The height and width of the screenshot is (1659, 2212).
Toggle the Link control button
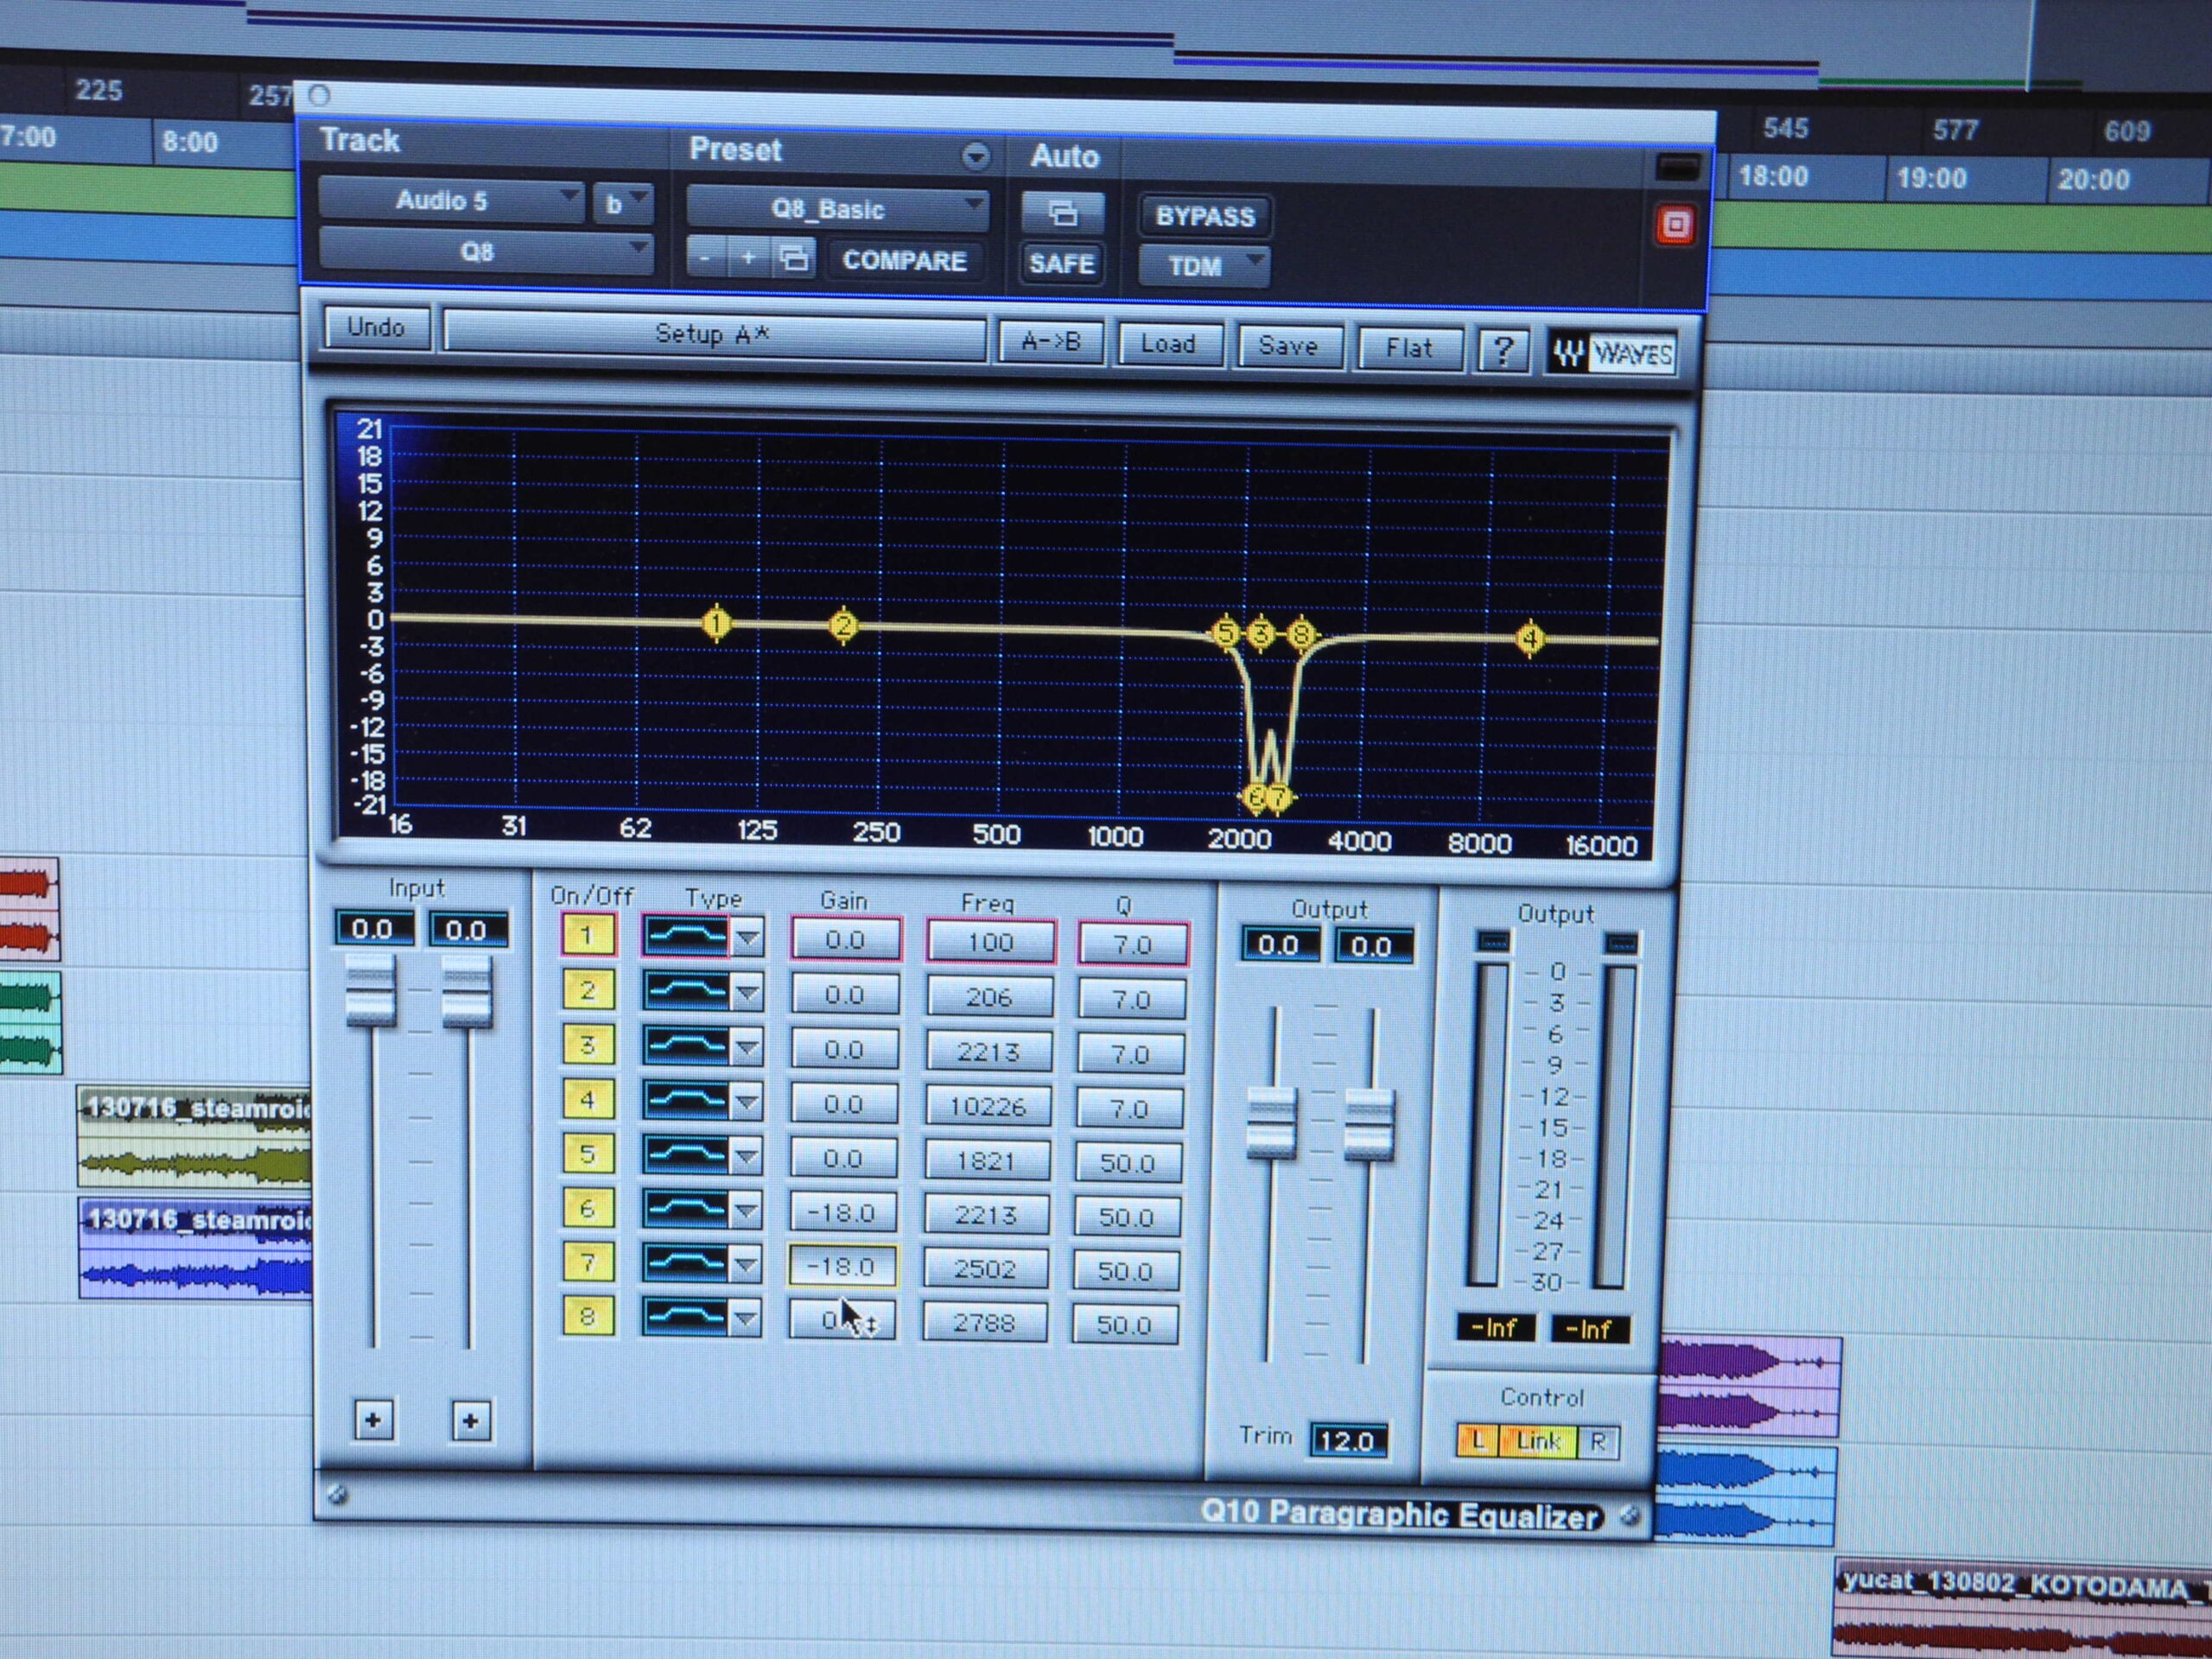point(1538,1441)
